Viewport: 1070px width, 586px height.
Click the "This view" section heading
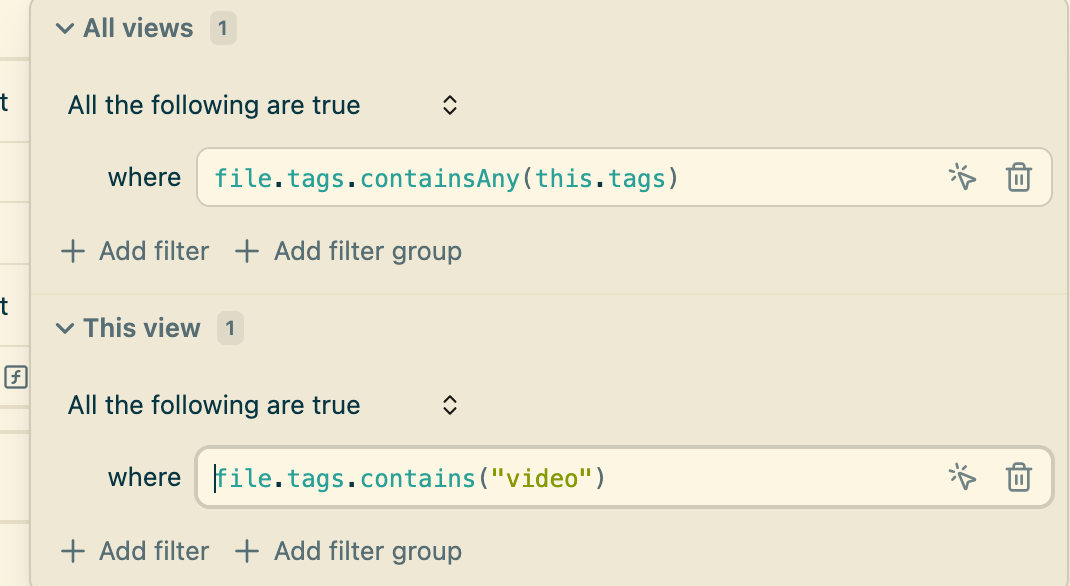click(x=142, y=328)
